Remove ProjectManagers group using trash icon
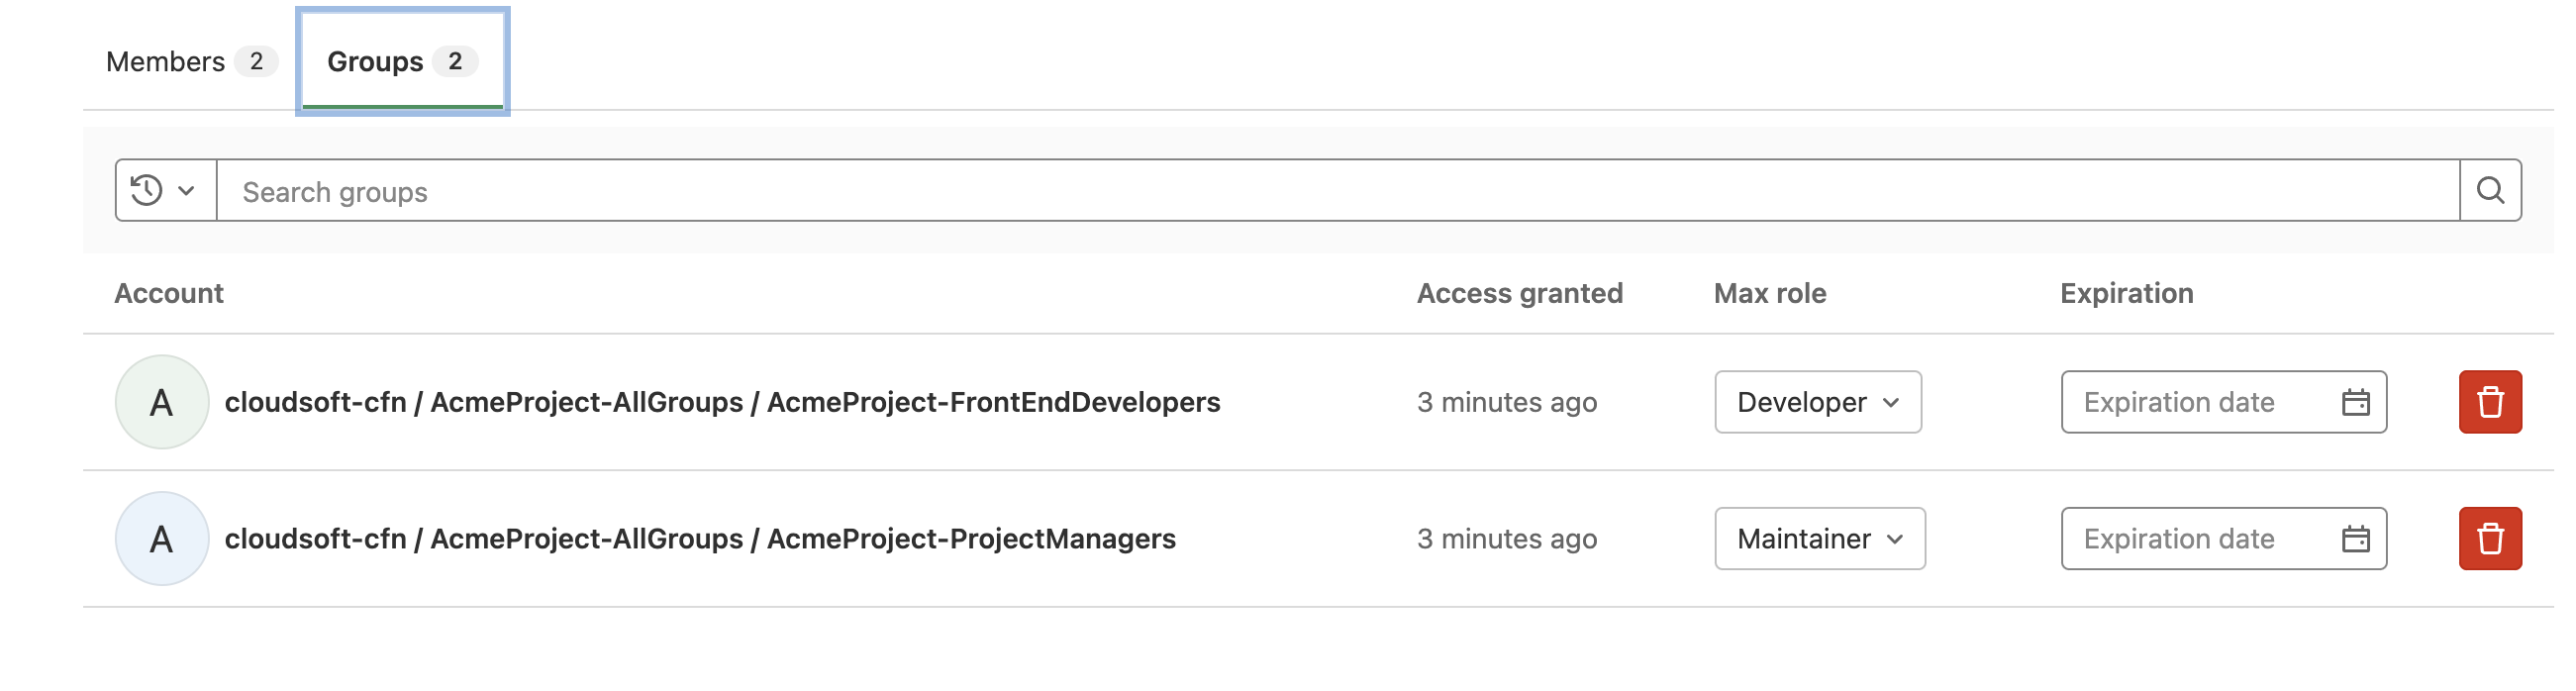Image resolution: width=2576 pixels, height=691 pixels. [2490, 539]
